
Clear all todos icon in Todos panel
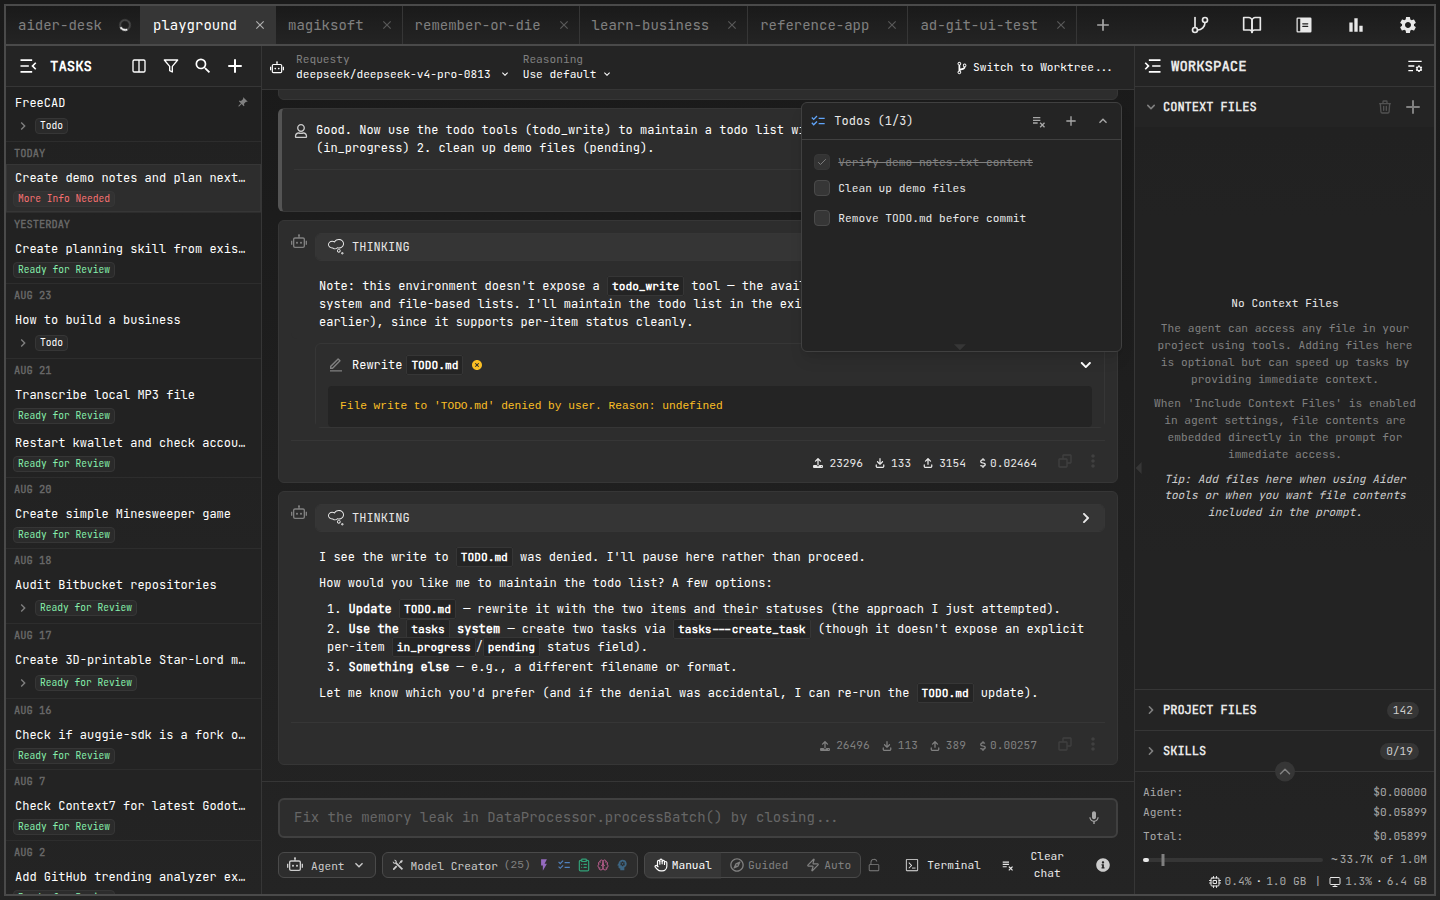coord(1039,121)
